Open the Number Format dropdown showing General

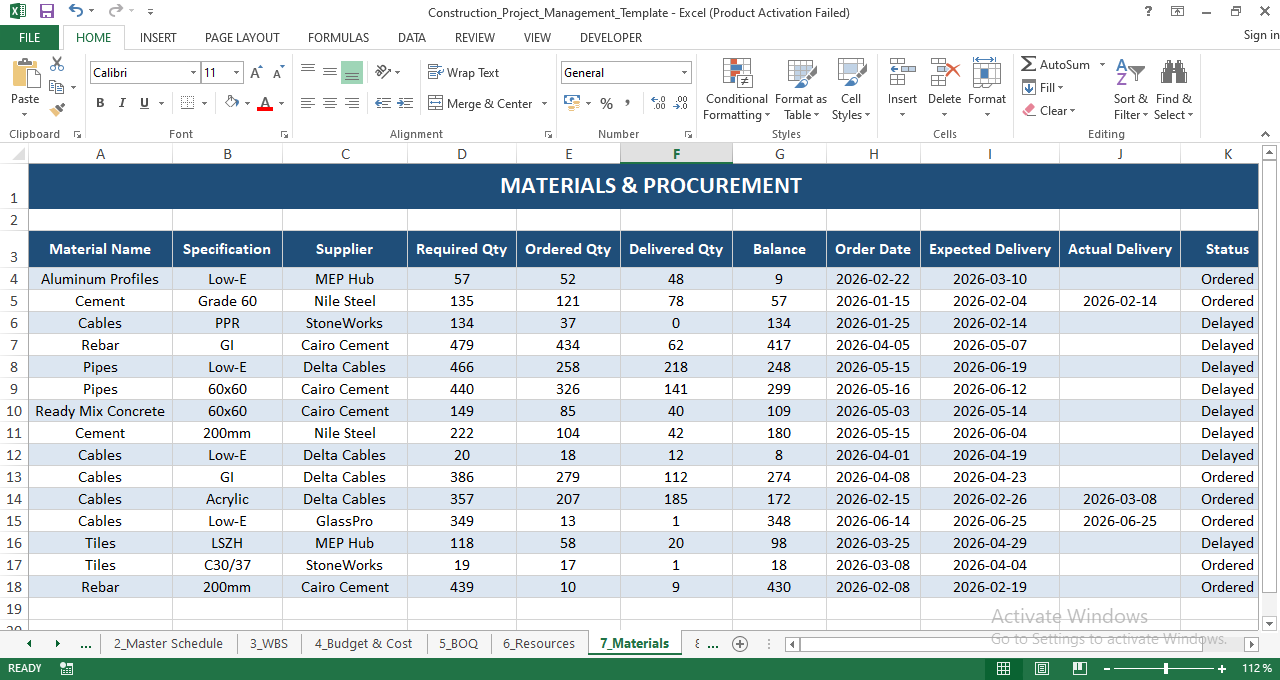tap(626, 72)
